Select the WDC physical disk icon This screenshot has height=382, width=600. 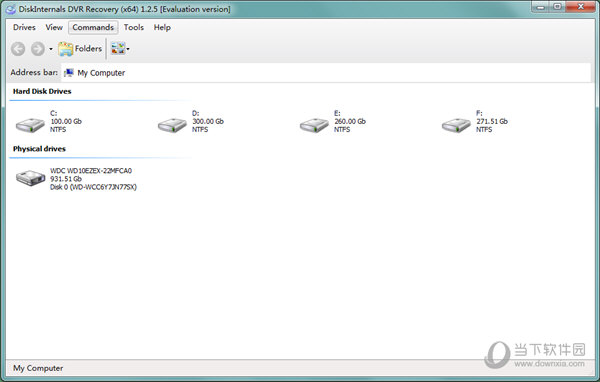[x=30, y=178]
